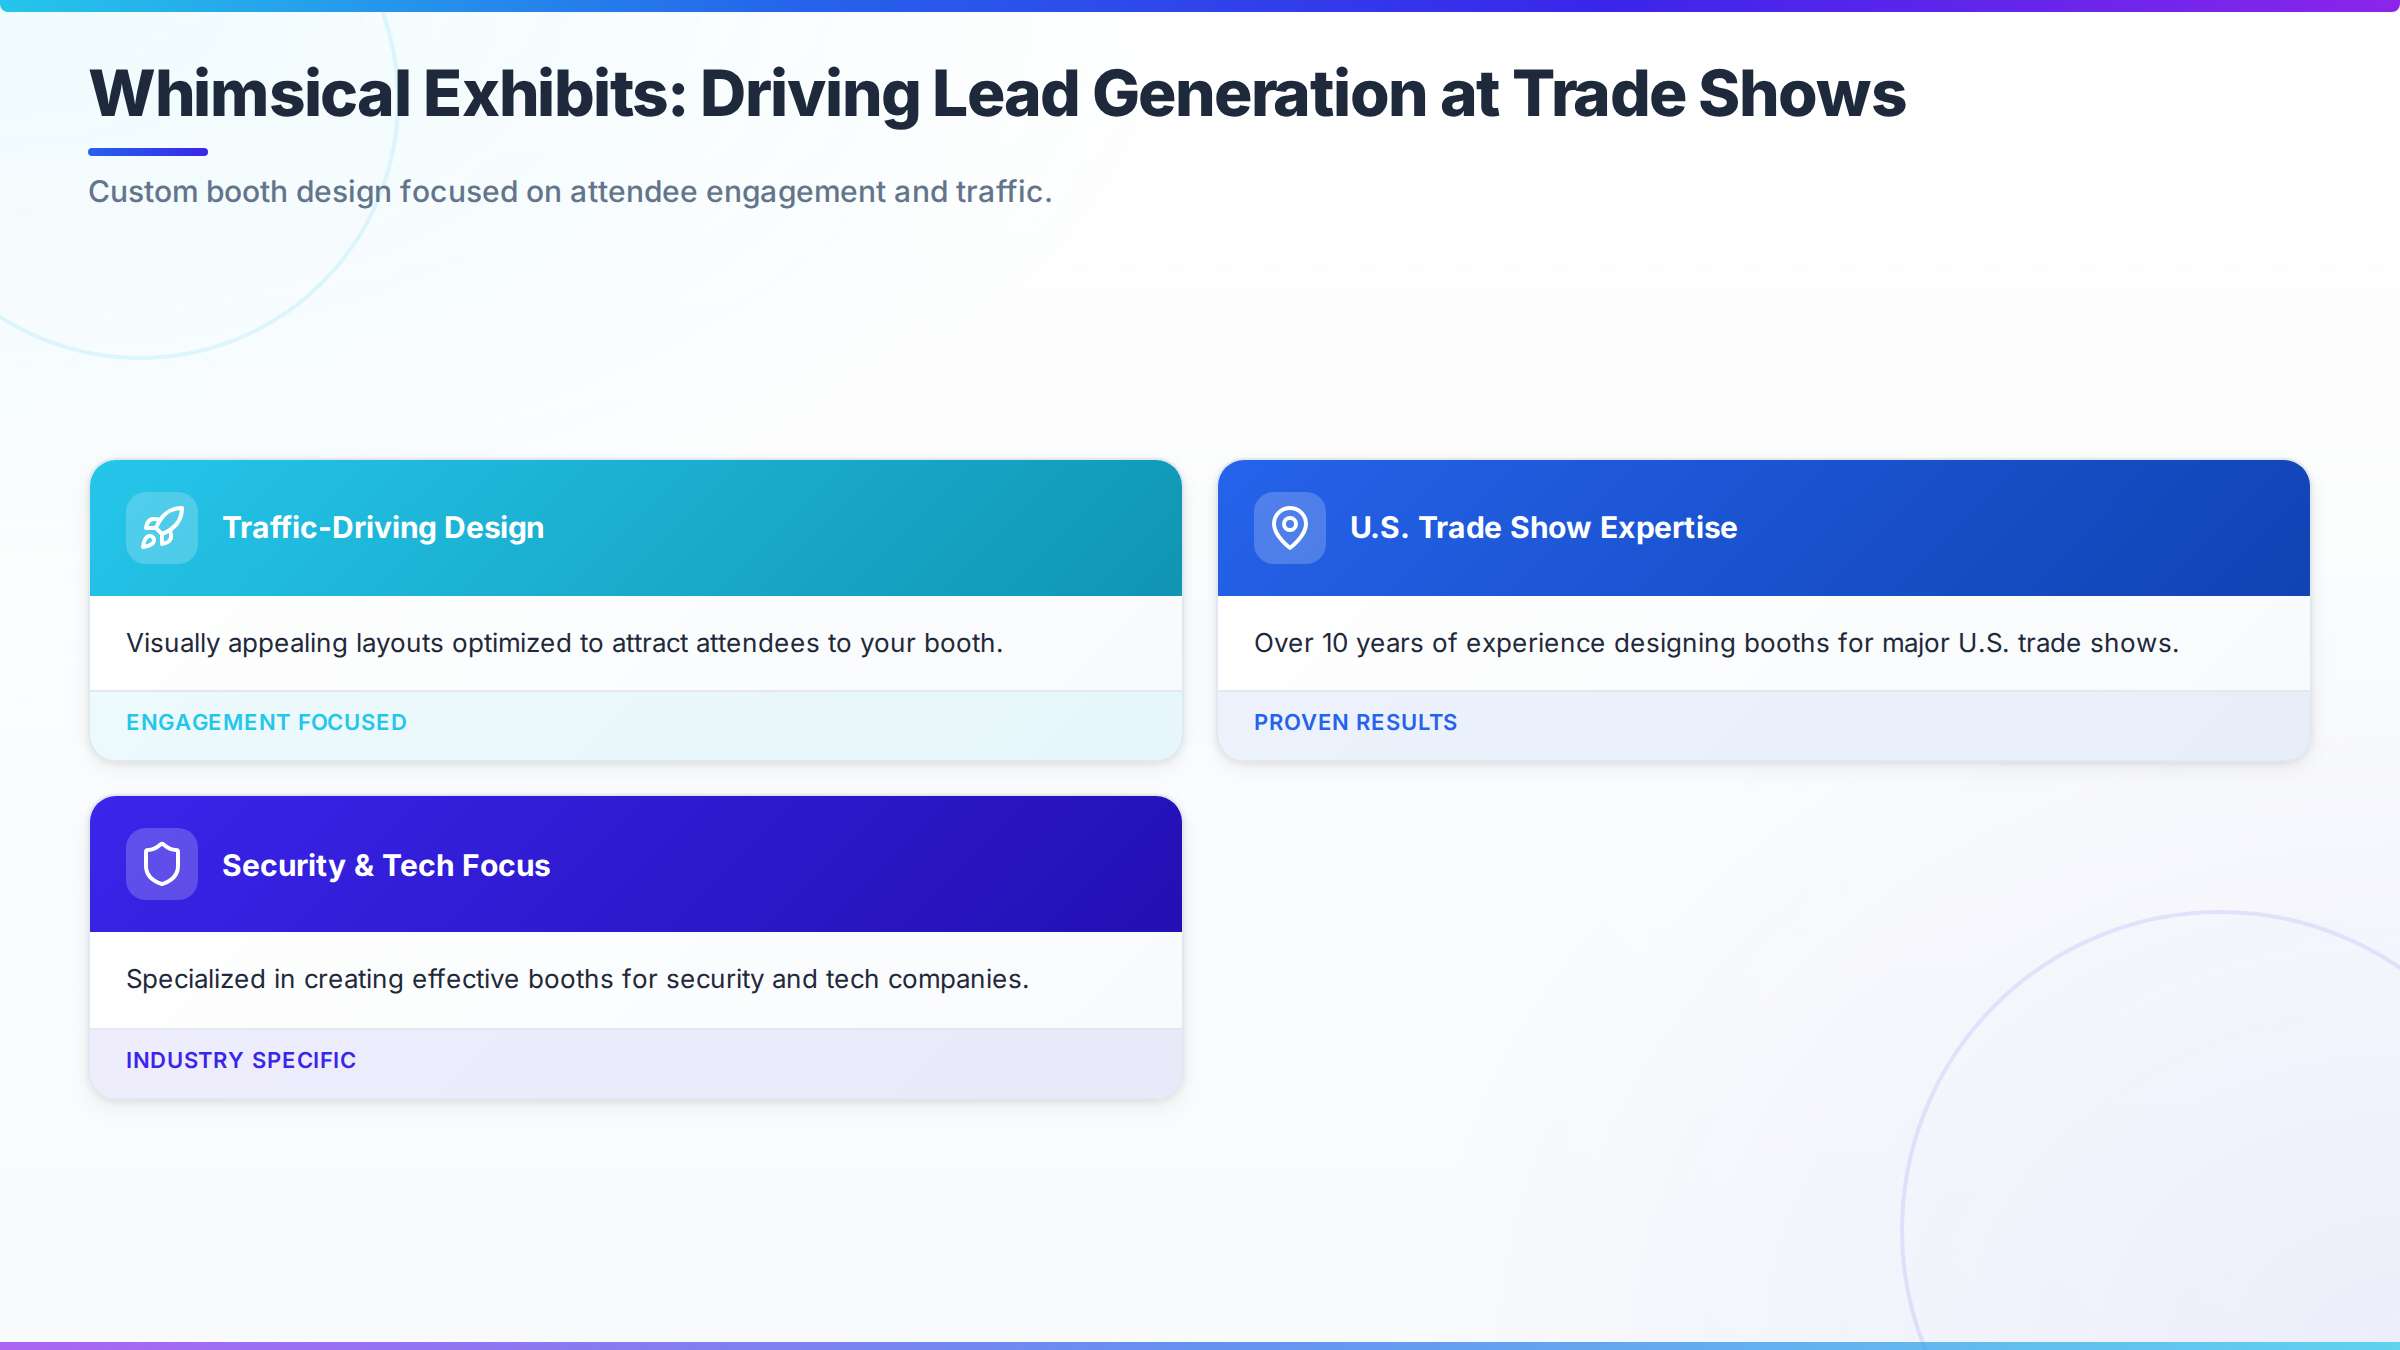Click the map pin icon on U.S. Trade Show Expertise card
The height and width of the screenshot is (1350, 2400).
tap(1290, 528)
